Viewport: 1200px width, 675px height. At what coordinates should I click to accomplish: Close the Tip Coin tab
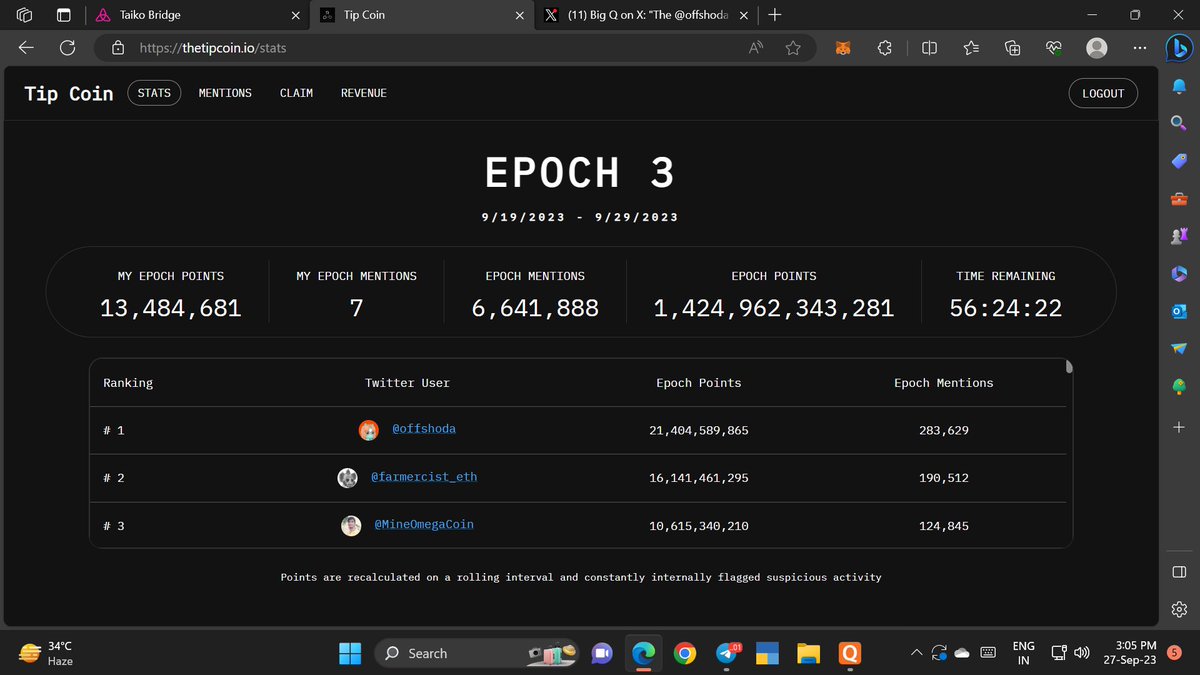519,15
